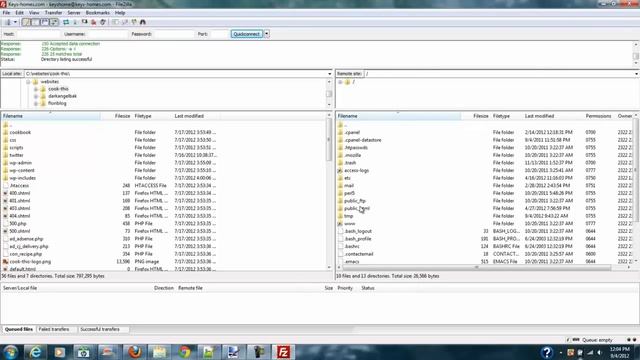Open the Edit menu
The image size is (640, 360).
(x=19, y=13)
